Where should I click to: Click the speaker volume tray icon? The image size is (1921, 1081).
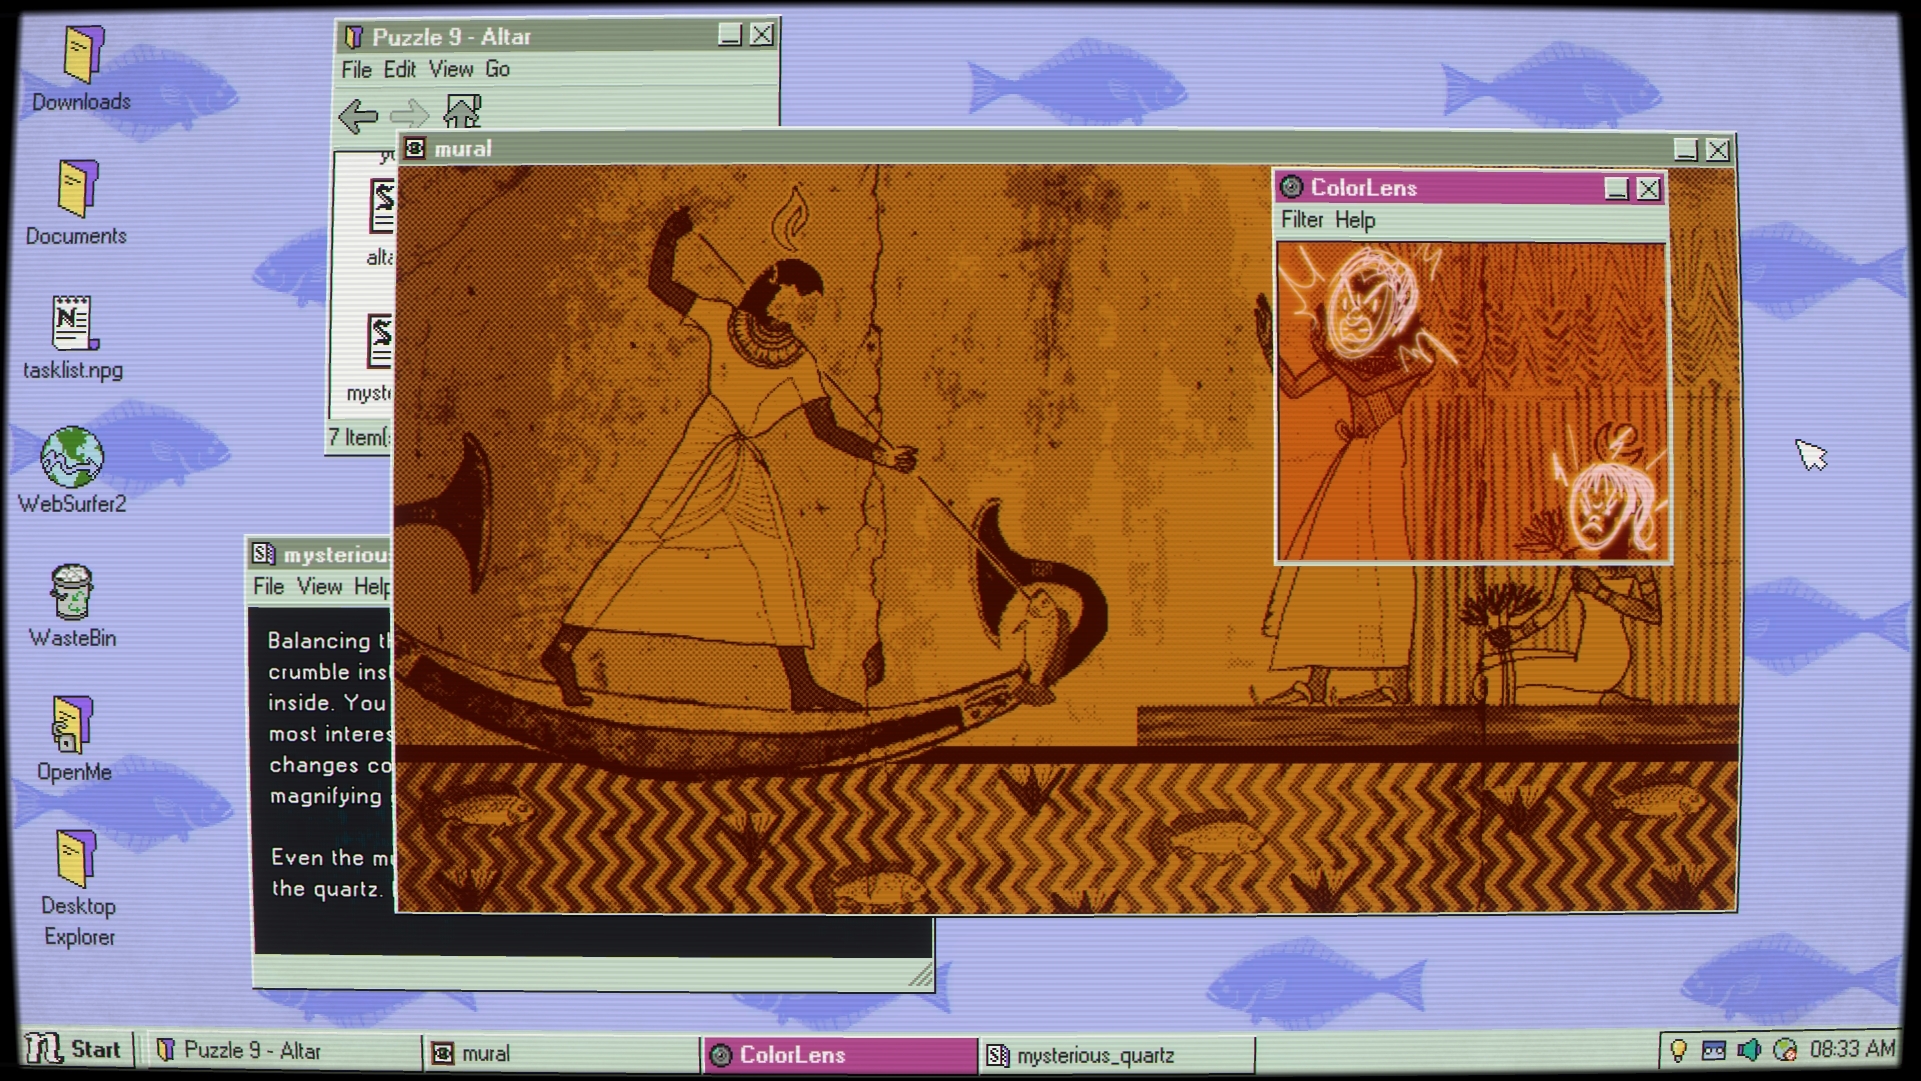coord(1749,1050)
